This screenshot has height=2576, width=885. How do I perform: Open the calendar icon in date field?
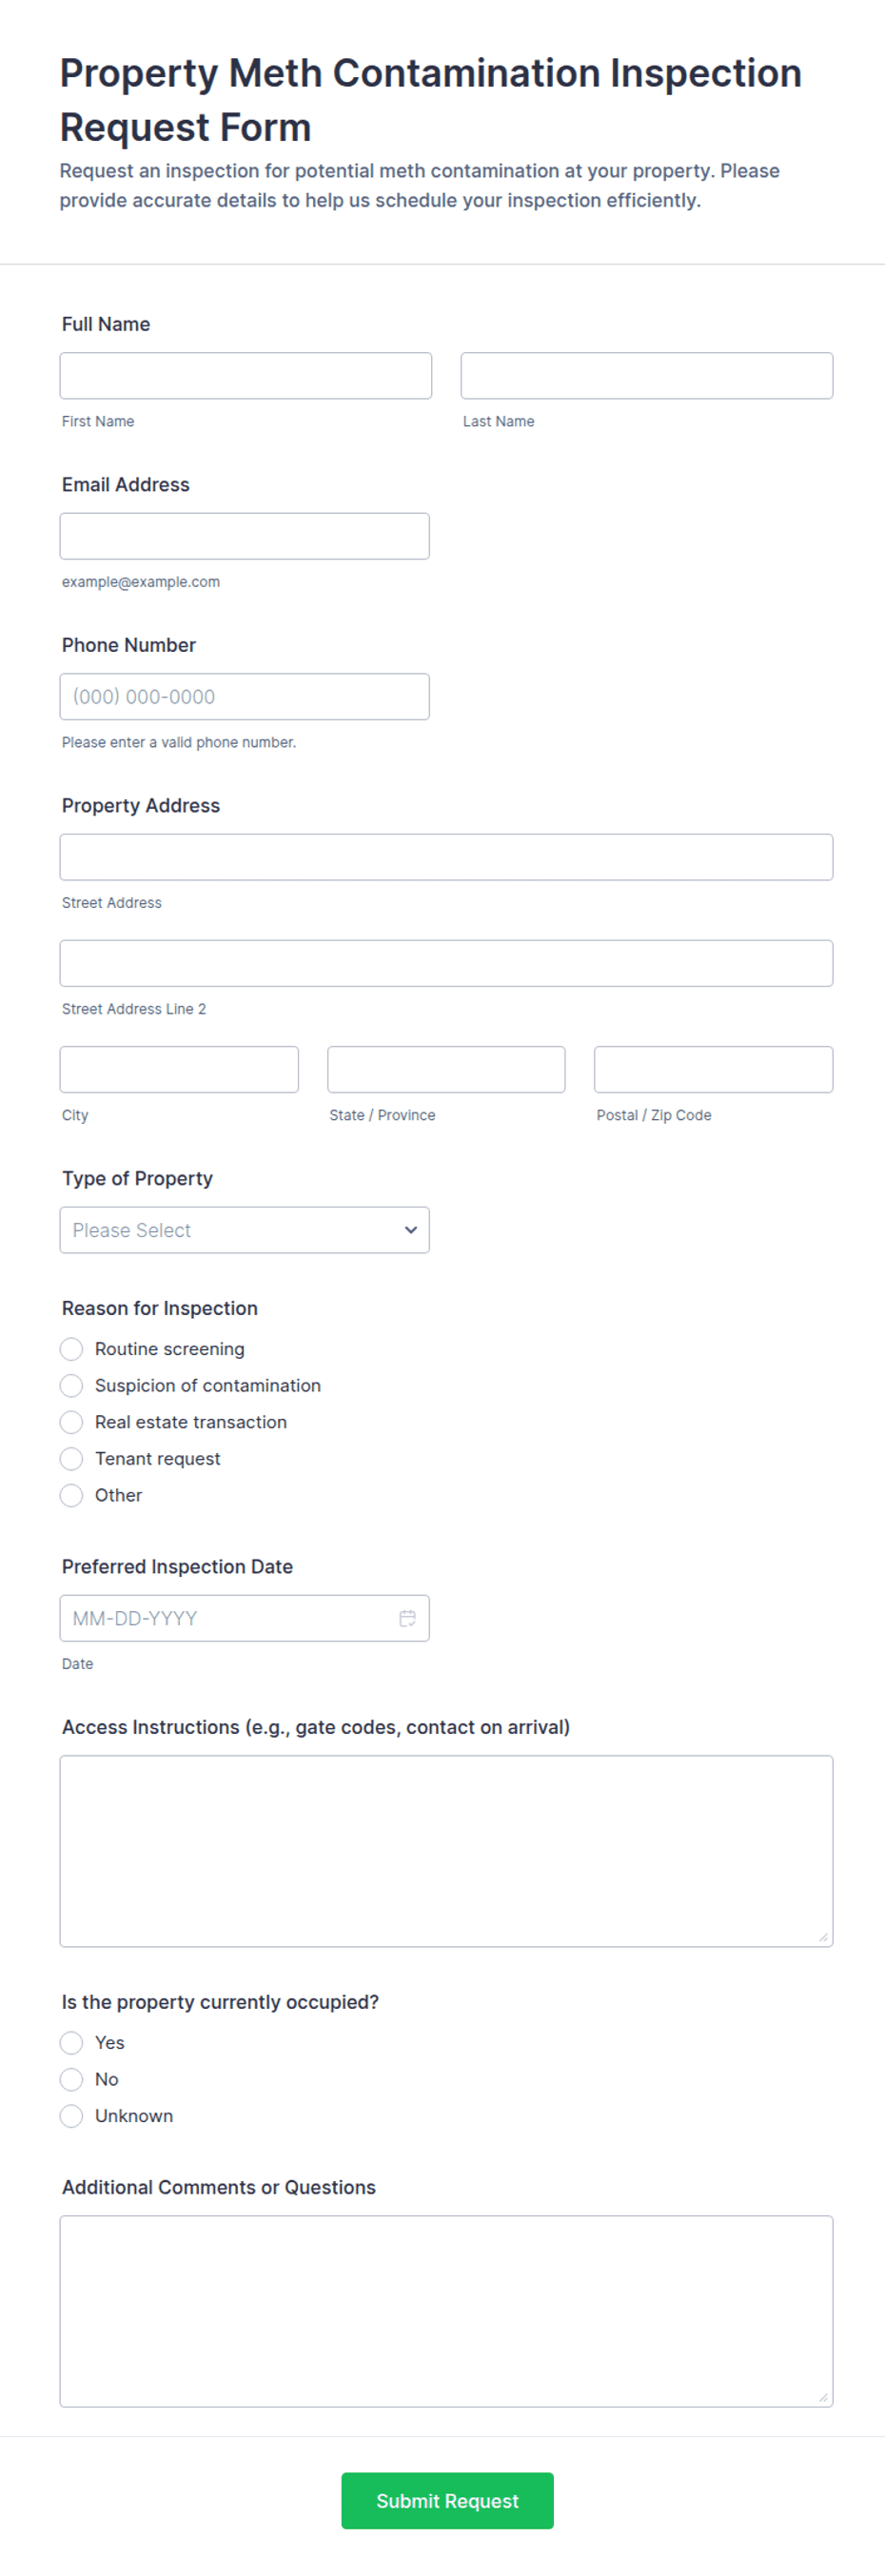(407, 1618)
